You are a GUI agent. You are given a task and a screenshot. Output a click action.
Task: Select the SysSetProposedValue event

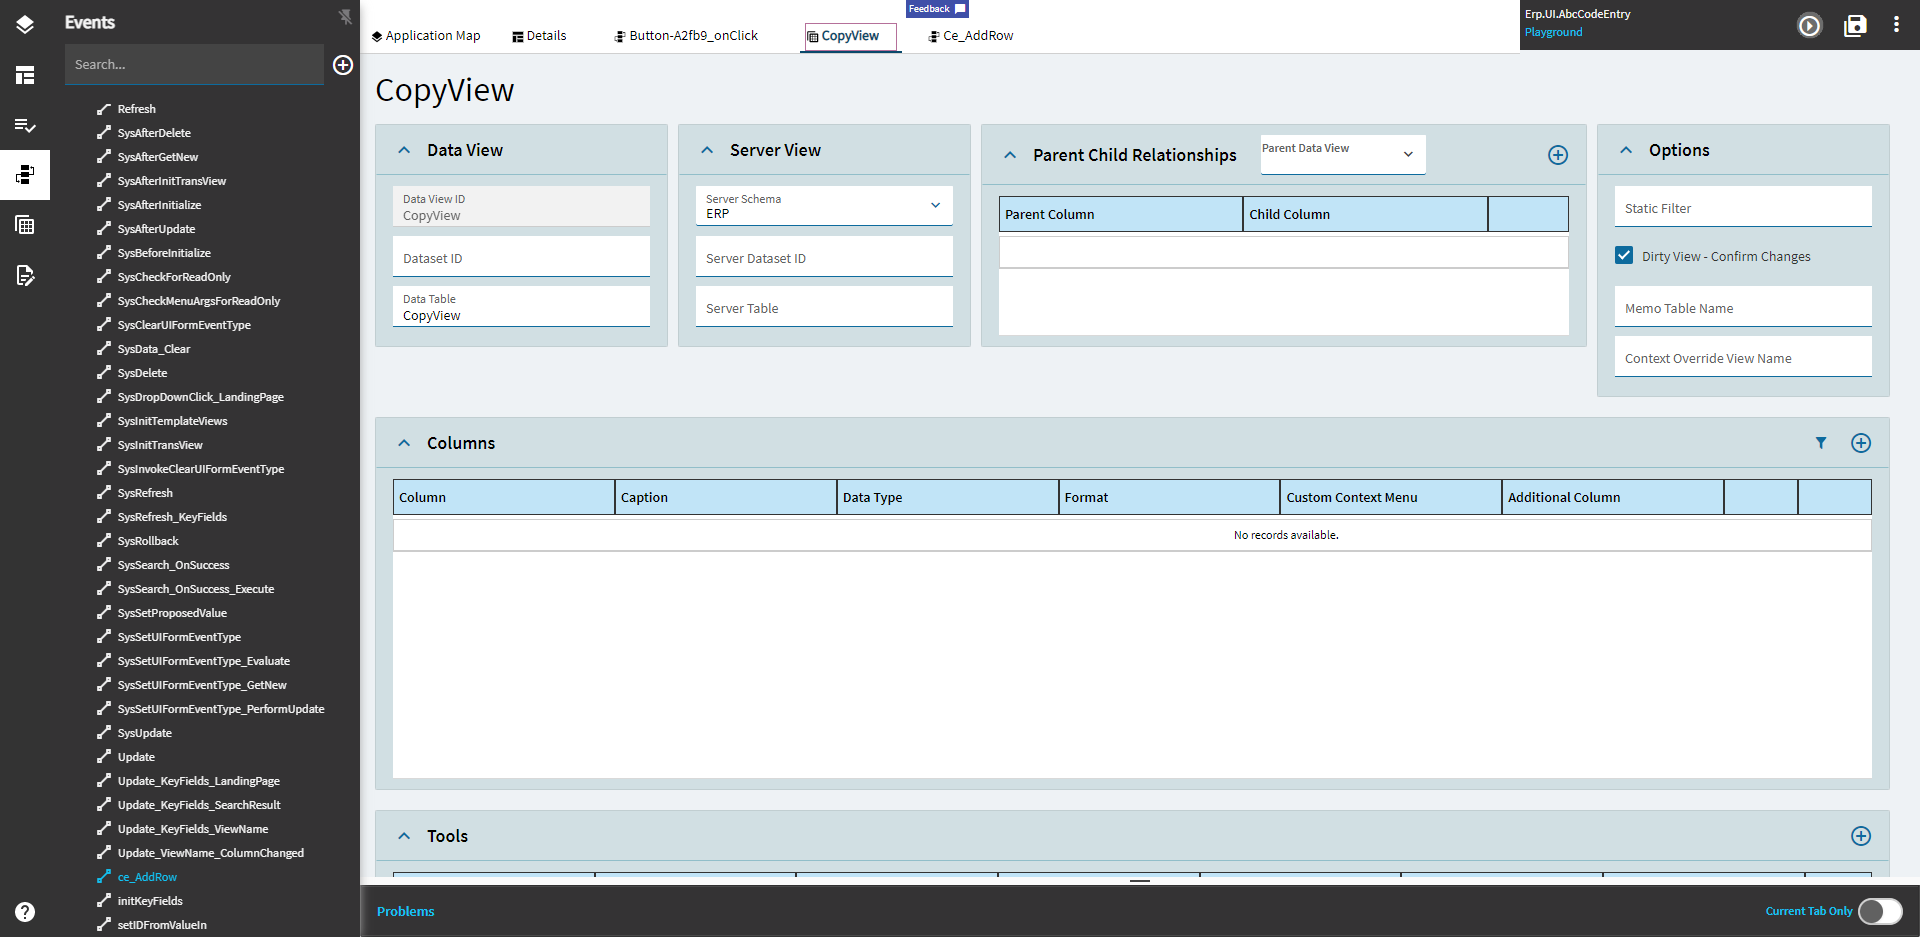pyautogui.click(x=172, y=613)
